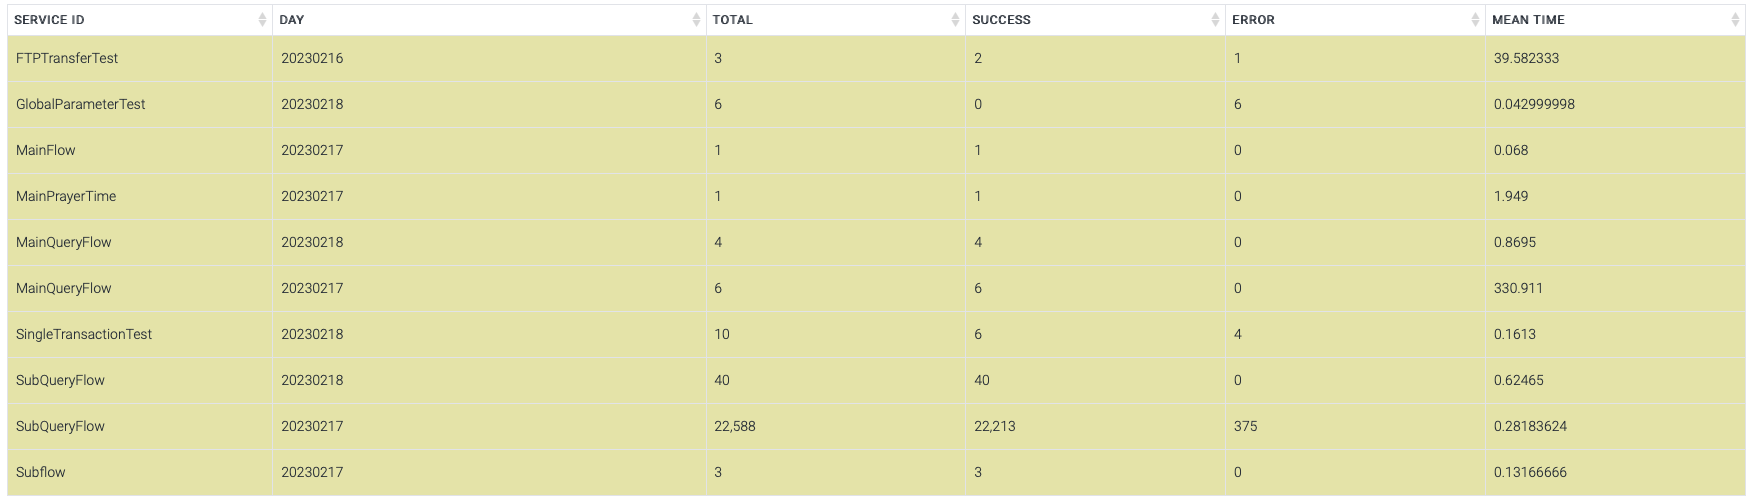Click the Subflow service cell

[x=41, y=472]
